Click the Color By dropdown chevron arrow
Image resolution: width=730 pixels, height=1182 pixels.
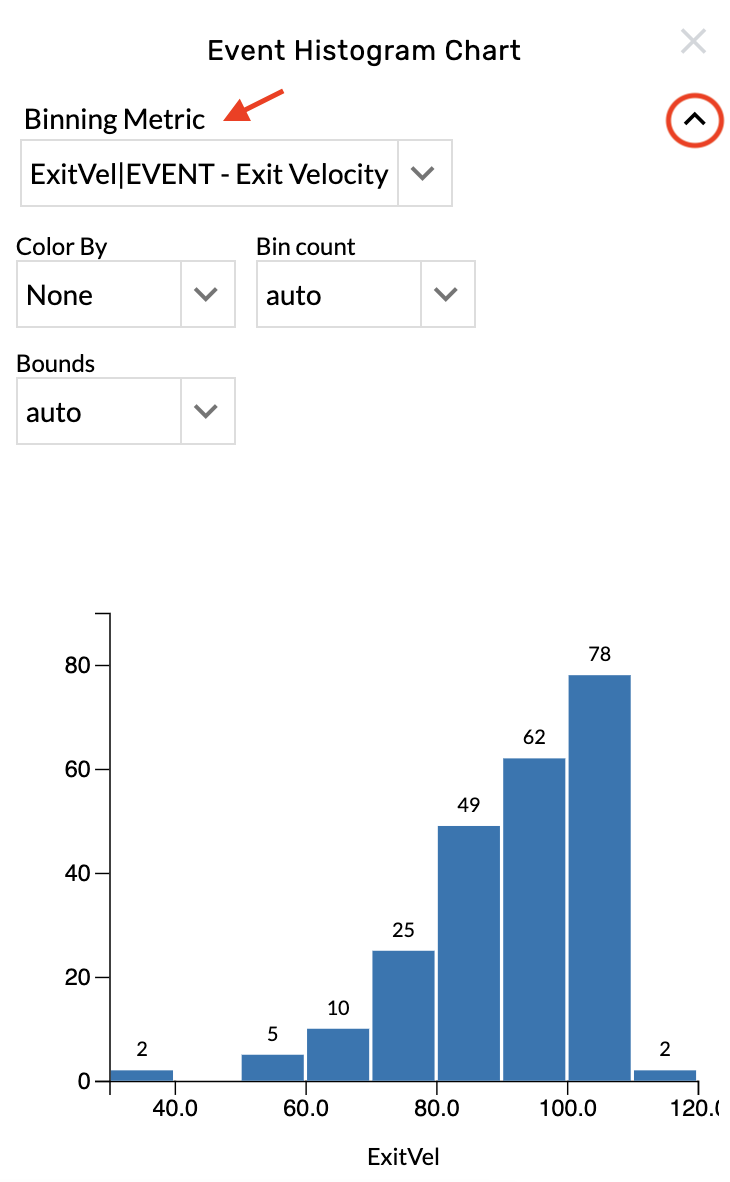pos(207,294)
